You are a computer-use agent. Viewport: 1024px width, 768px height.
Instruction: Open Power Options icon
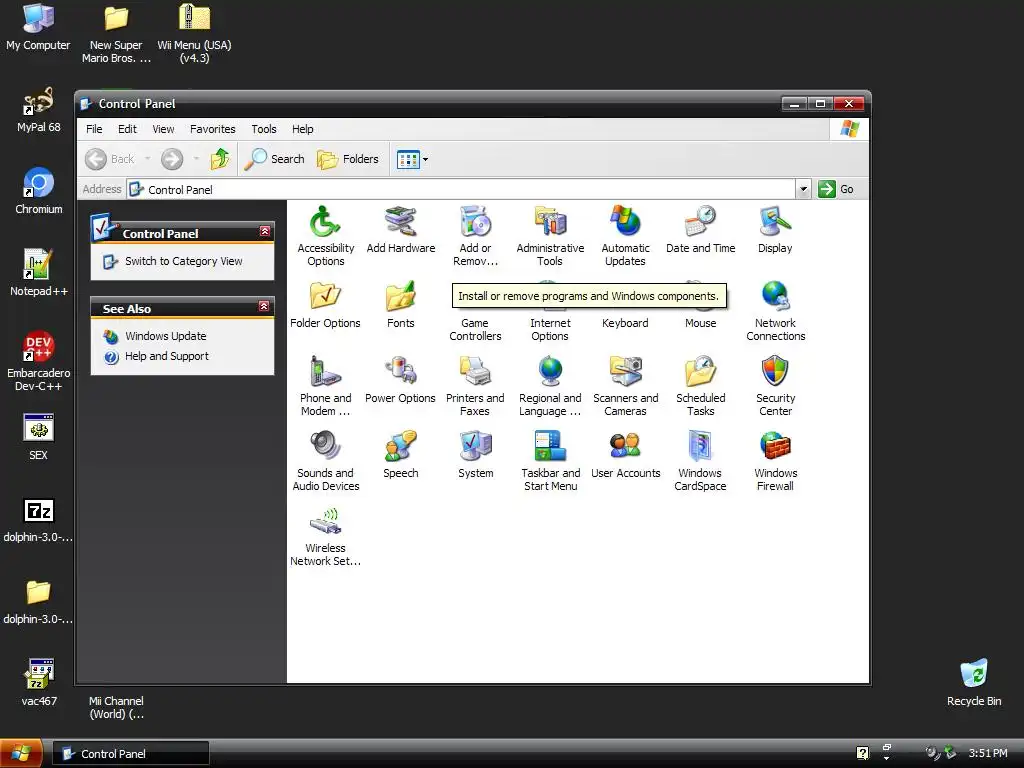[400, 372]
